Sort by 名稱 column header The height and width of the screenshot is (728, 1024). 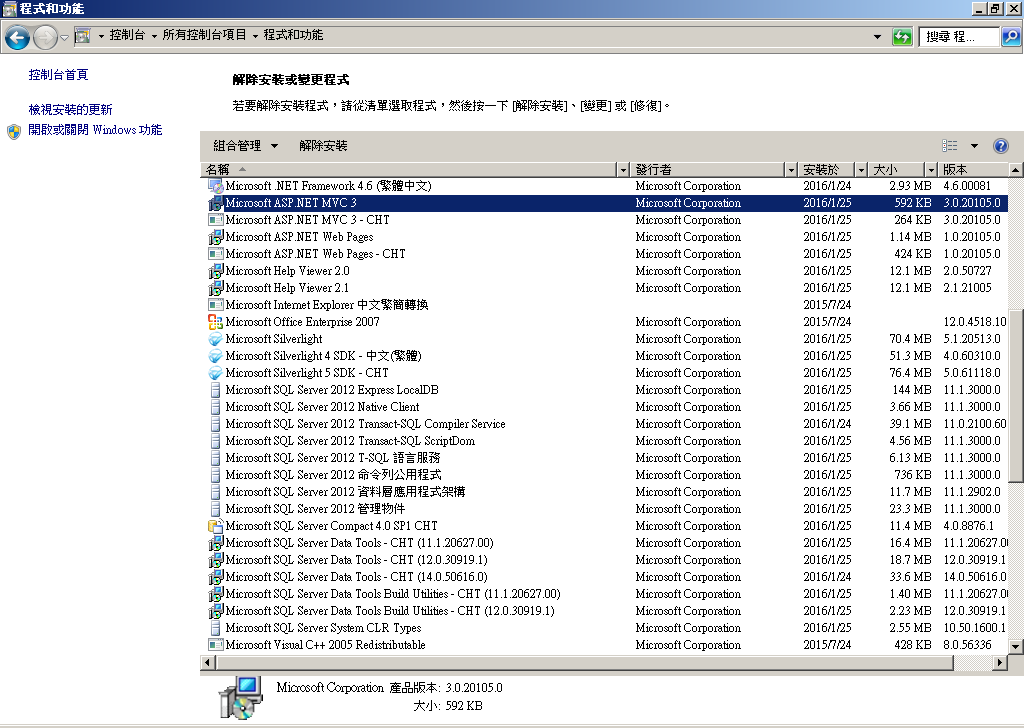pyautogui.click(x=409, y=170)
